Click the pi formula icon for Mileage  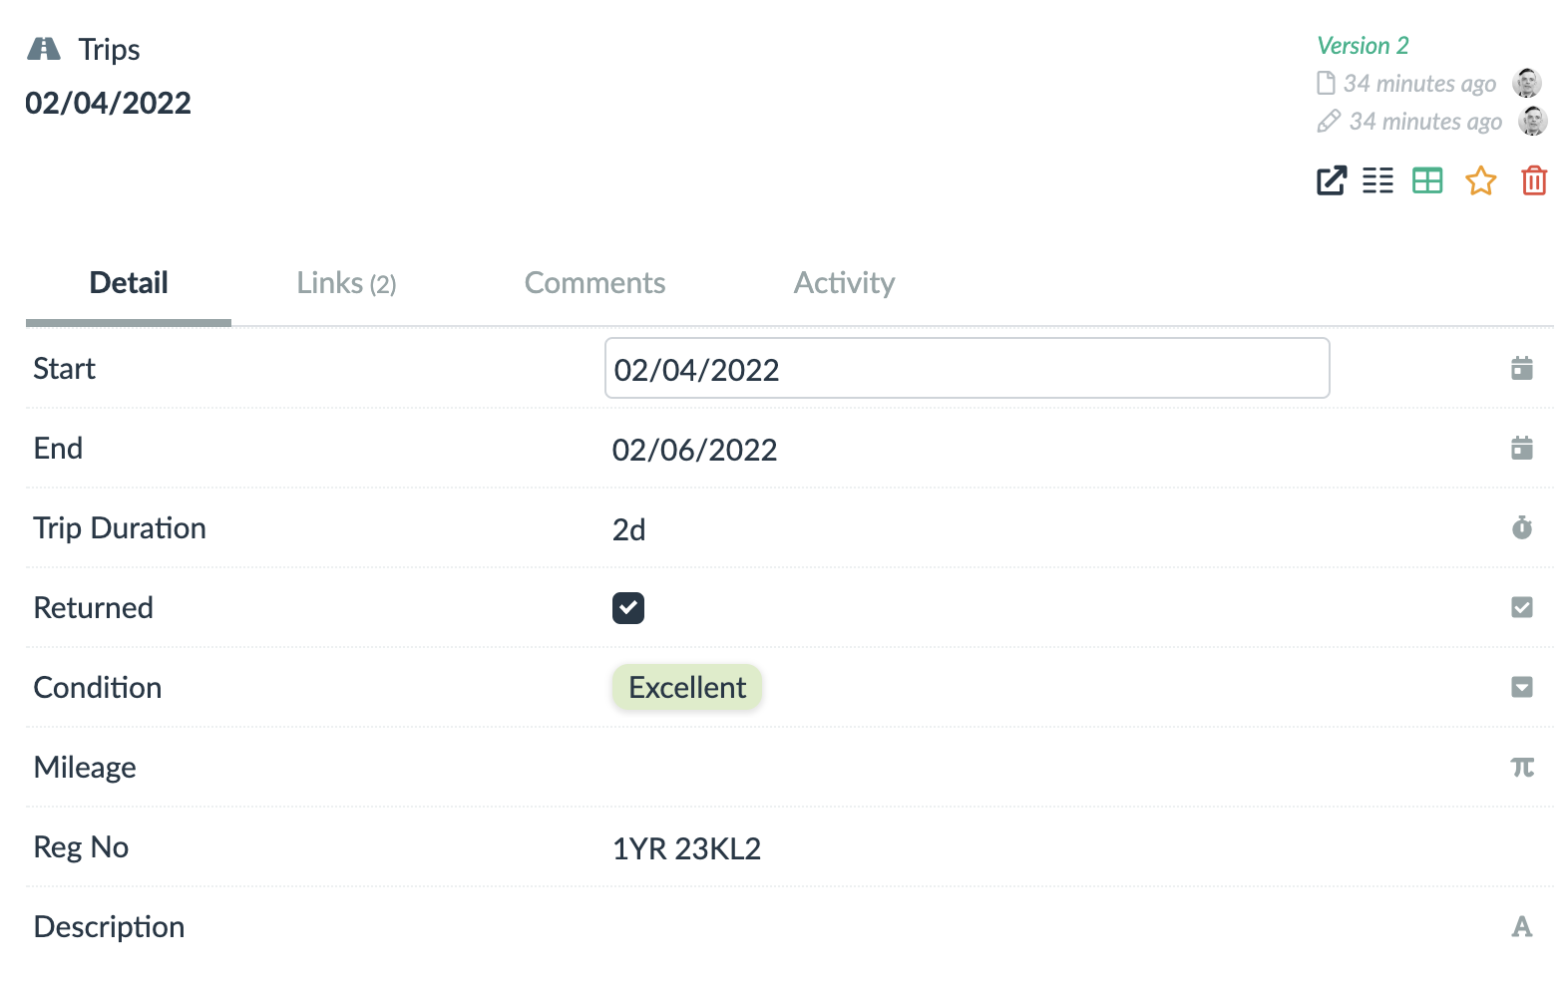click(x=1521, y=767)
